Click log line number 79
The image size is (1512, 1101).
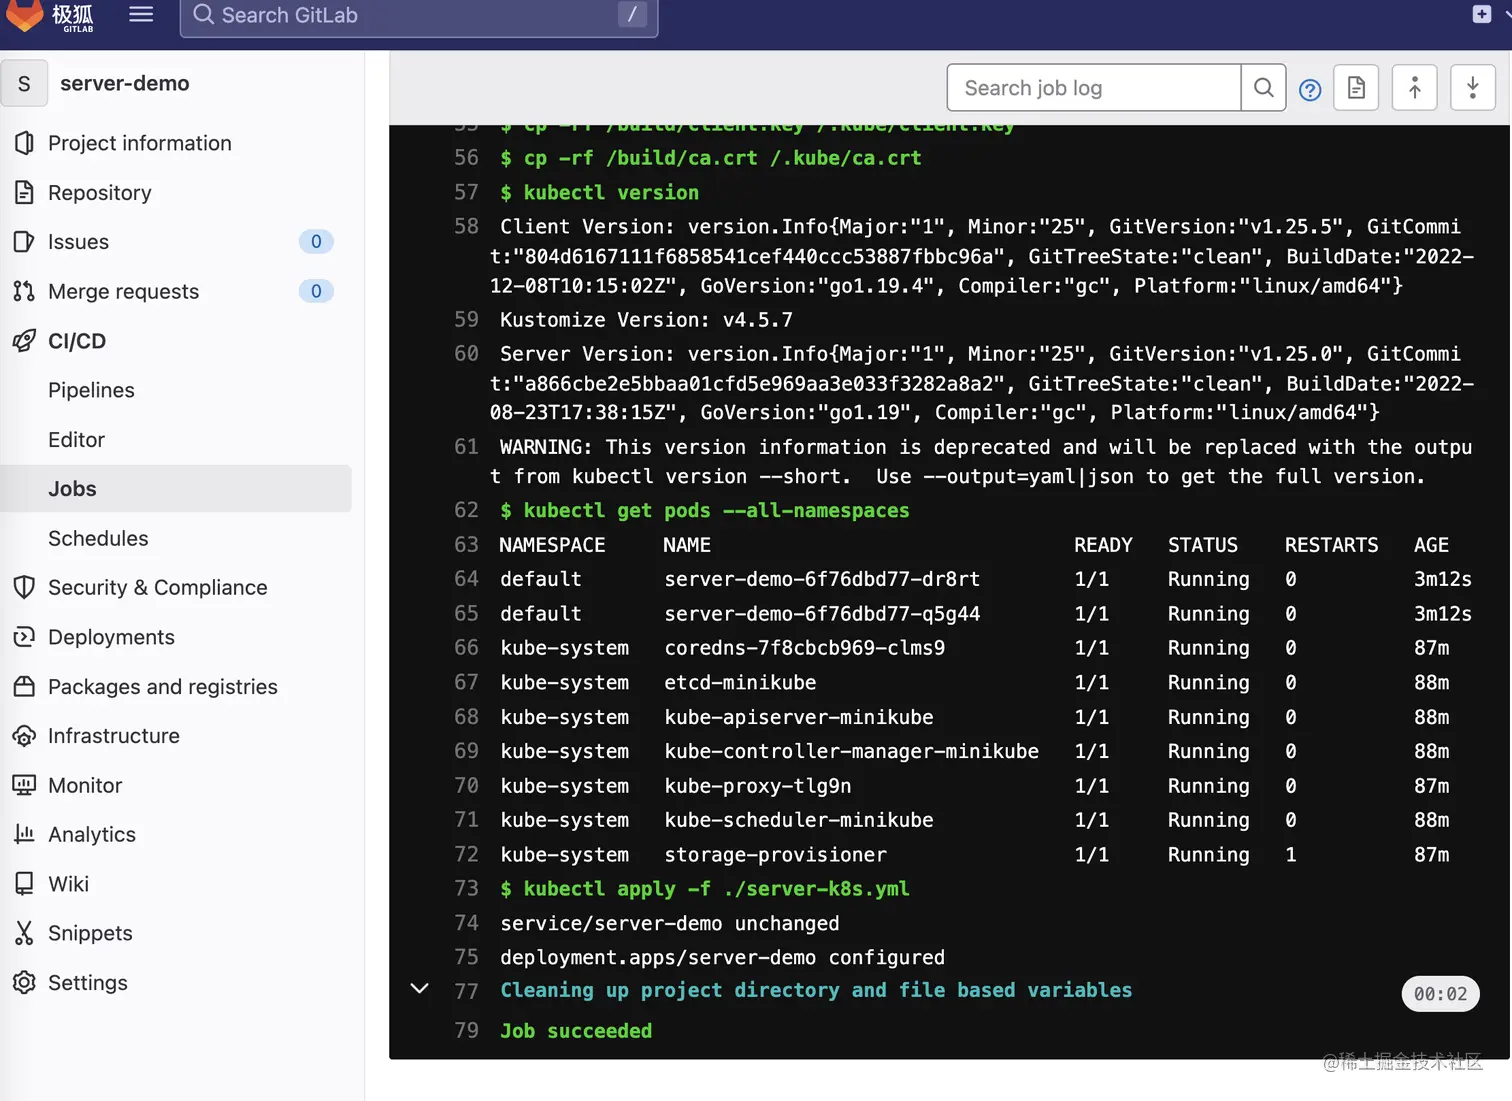466,1030
